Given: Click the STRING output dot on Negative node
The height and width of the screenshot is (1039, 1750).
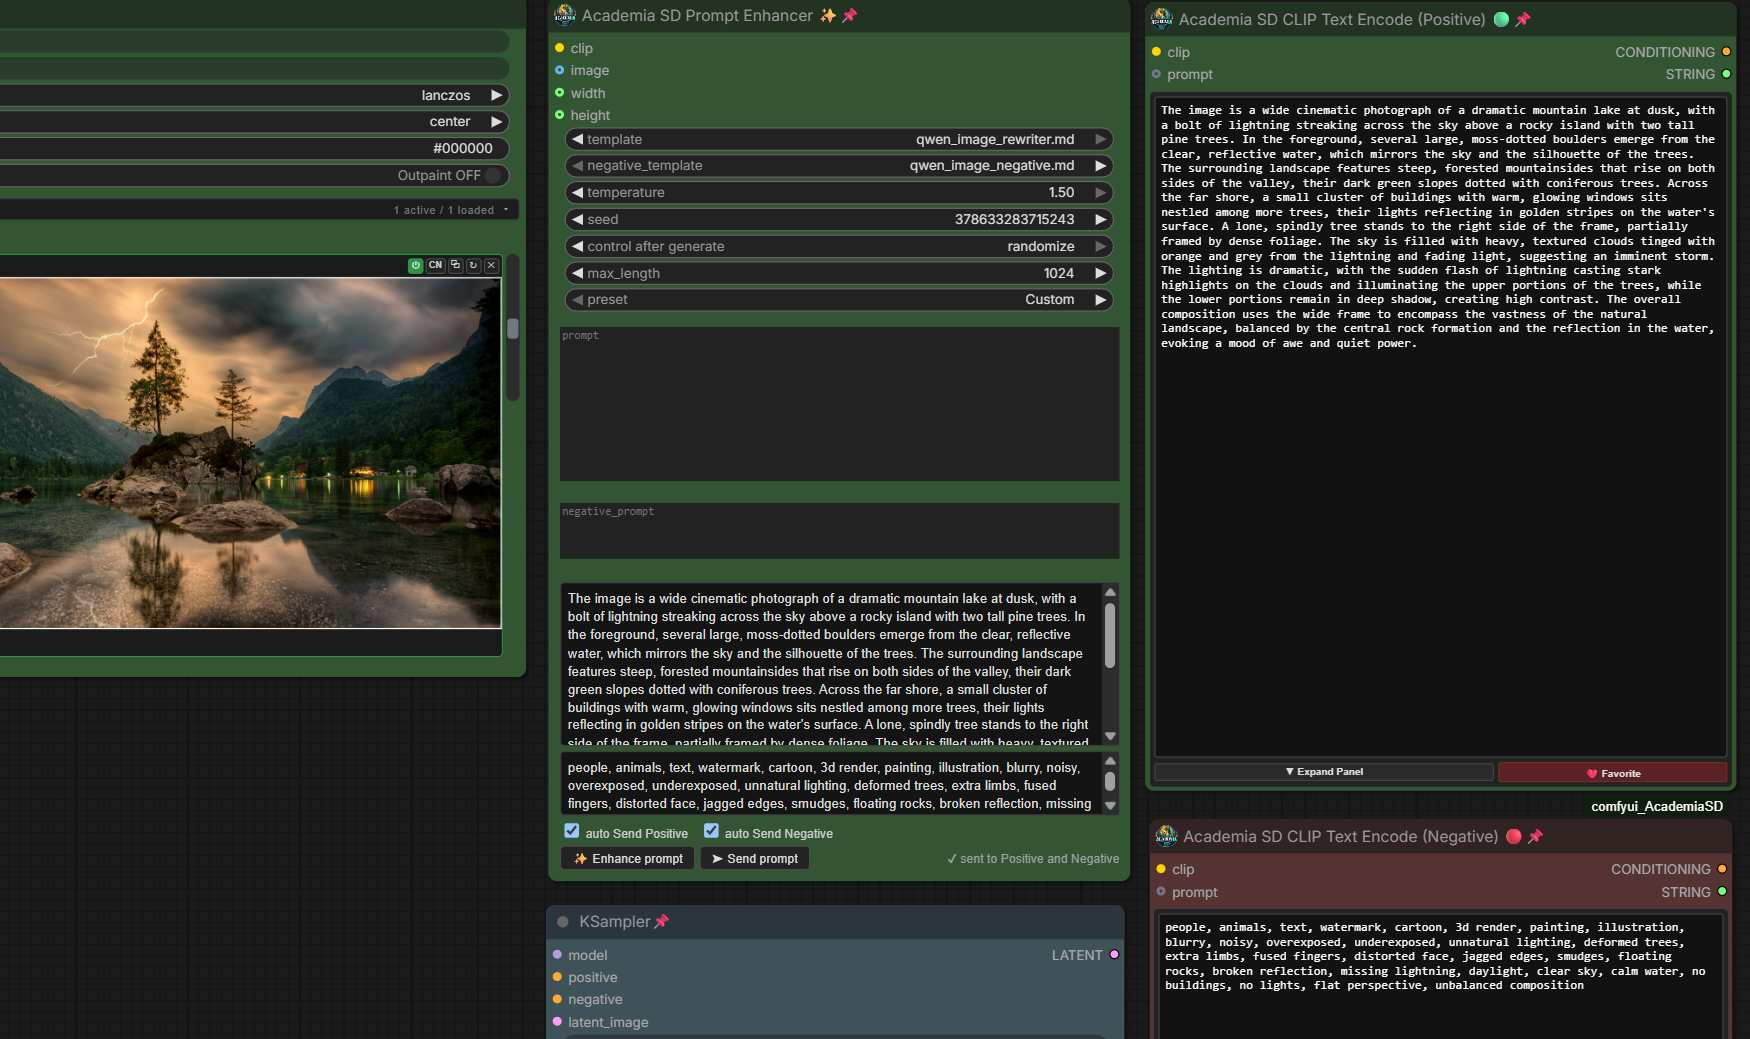Looking at the screenshot, I should click(x=1722, y=891).
